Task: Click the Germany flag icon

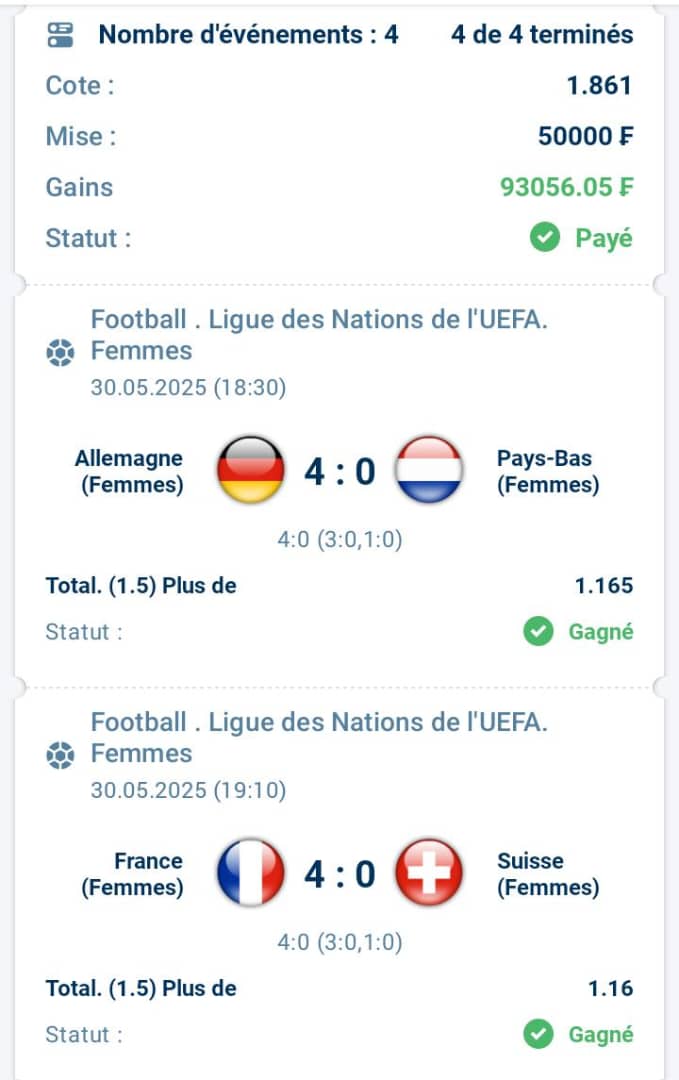Action: pyautogui.click(x=251, y=470)
